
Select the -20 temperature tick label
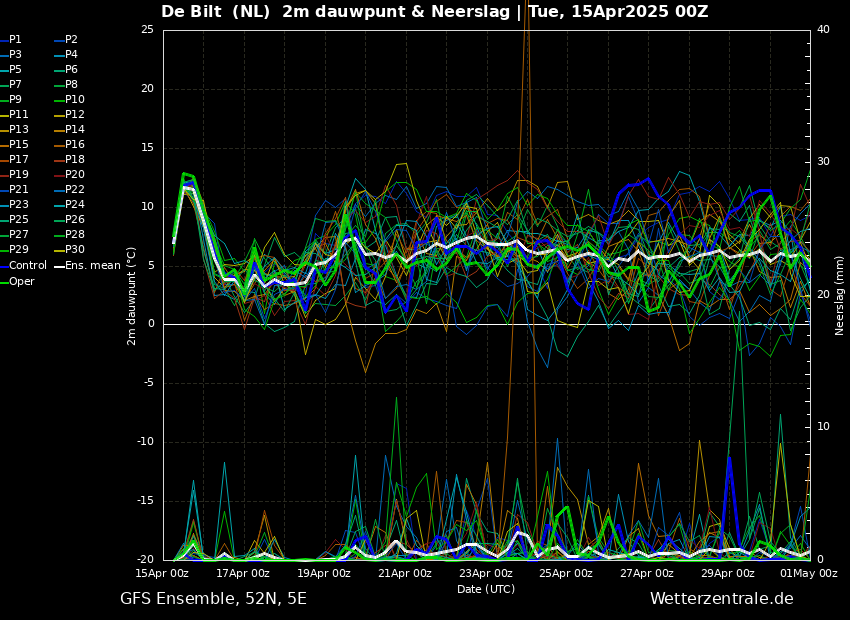coord(146,559)
